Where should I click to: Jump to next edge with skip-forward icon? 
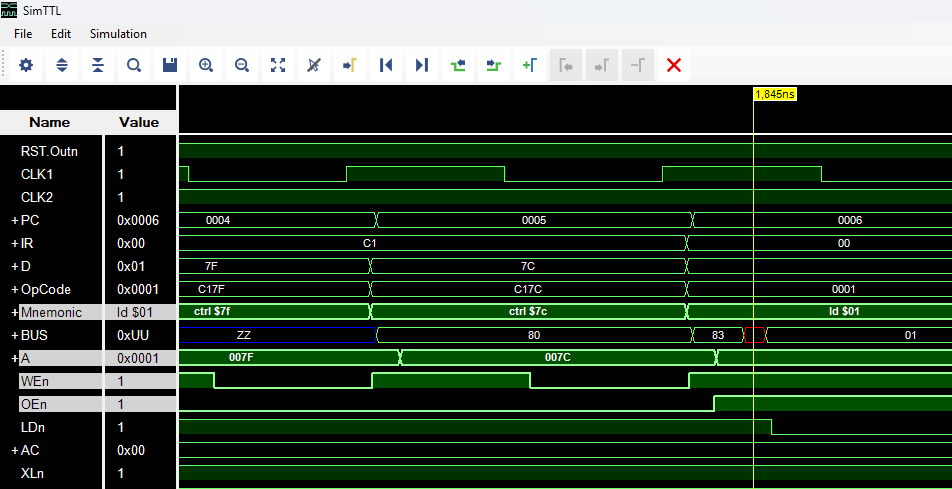coord(422,65)
